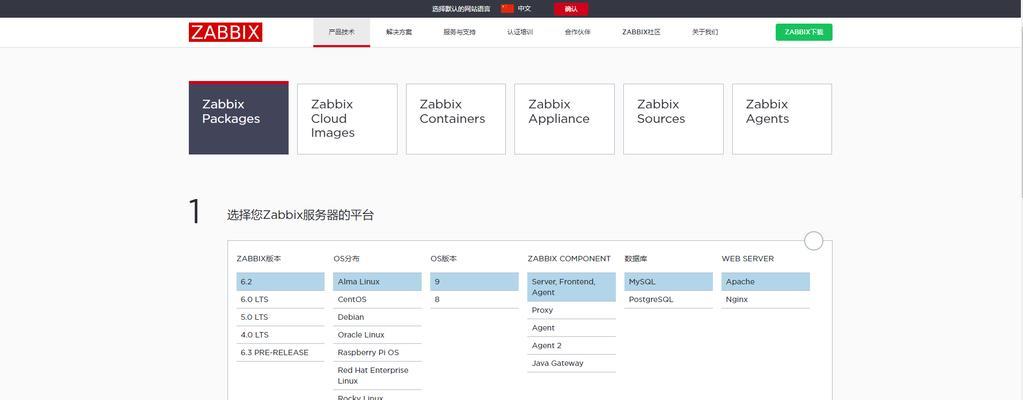Select Oracle Linux as OS distribution
Screen dimensions: 1023x400
pyautogui.click(x=377, y=335)
